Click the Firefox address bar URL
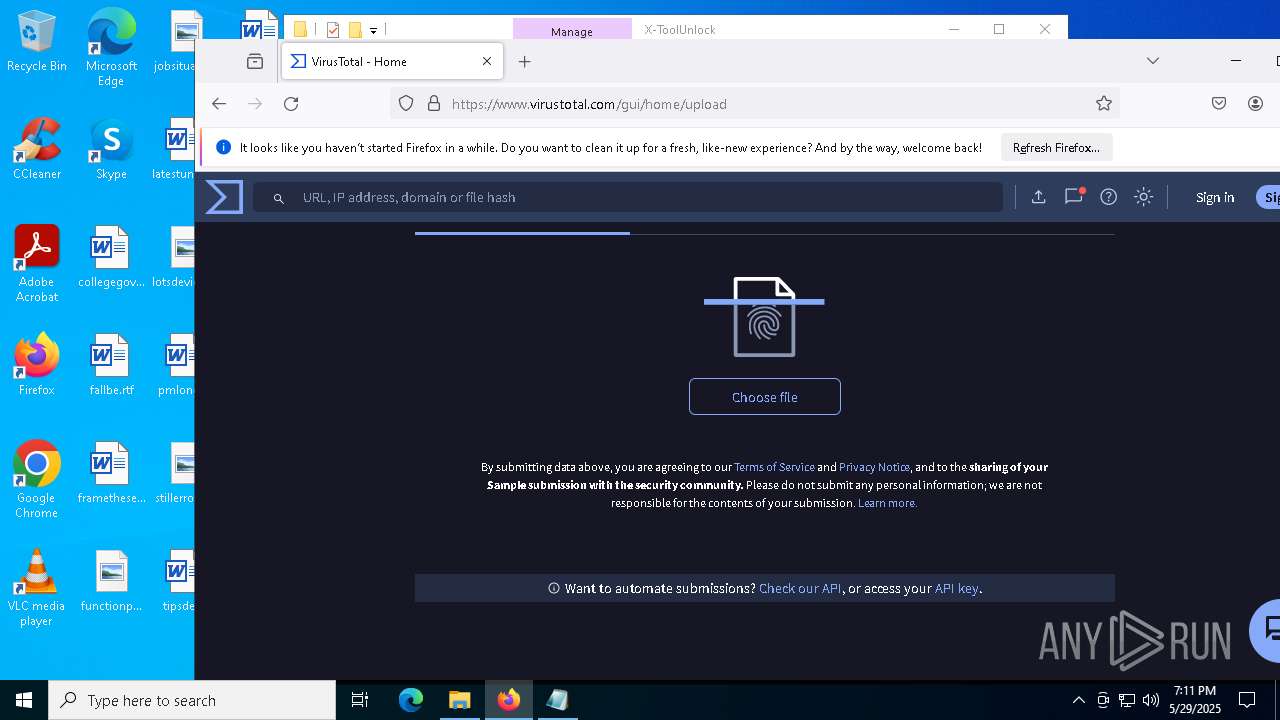 pyautogui.click(x=589, y=104)
